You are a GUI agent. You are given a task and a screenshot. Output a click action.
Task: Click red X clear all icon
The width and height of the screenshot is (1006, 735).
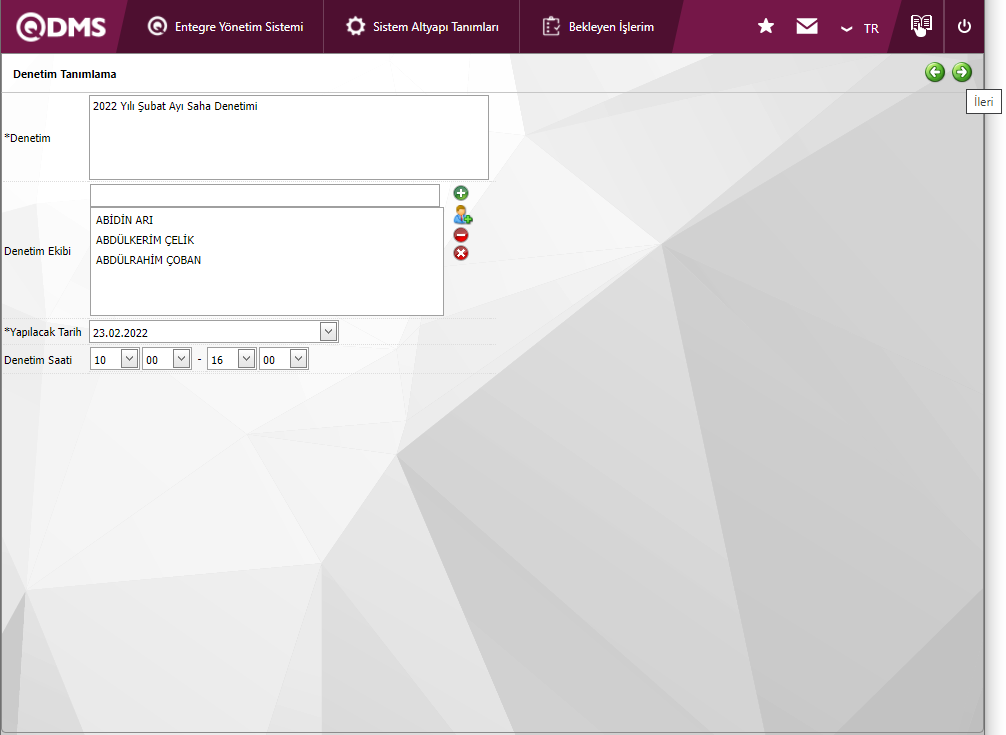click(x=461, y=253)
